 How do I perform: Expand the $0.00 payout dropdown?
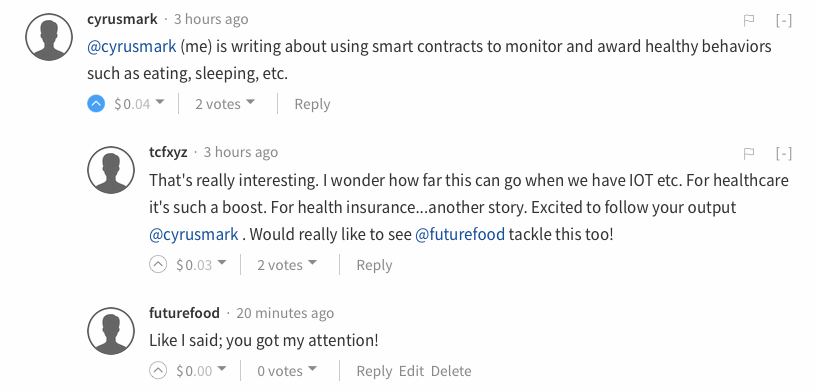[201, 371]
